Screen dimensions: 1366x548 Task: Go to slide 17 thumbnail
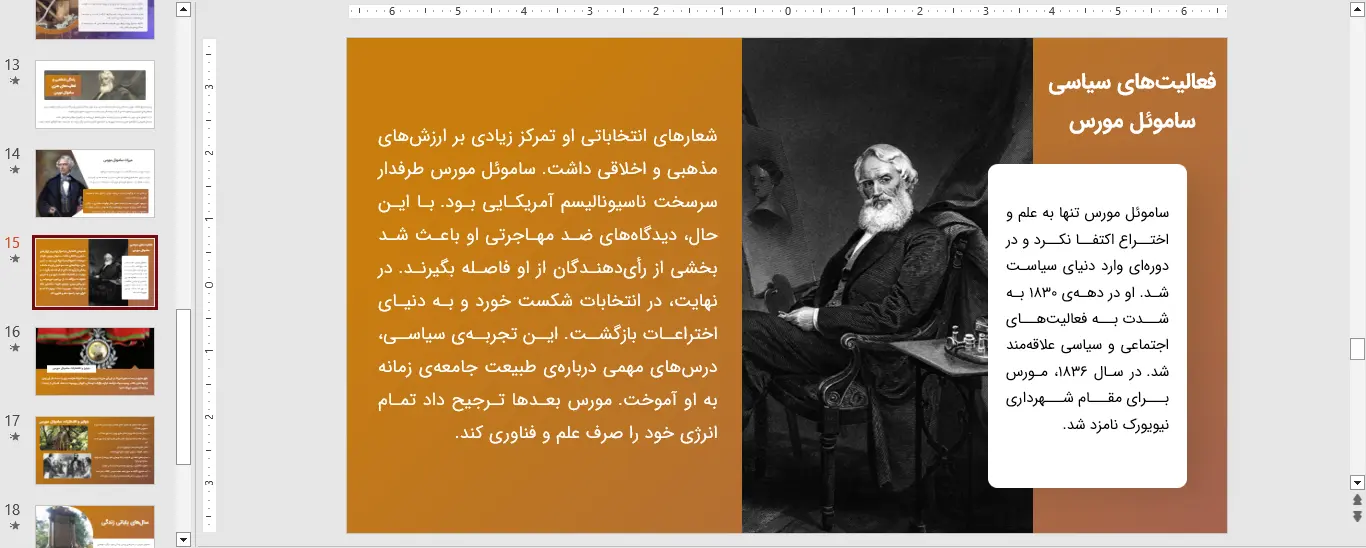click(x=95, y=450)
